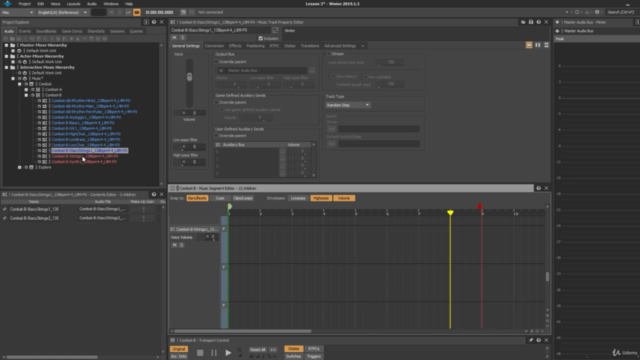Open the Track Type Random Step dropdown
This screenshot has width=640, height=360.
[x=348, y=105]
